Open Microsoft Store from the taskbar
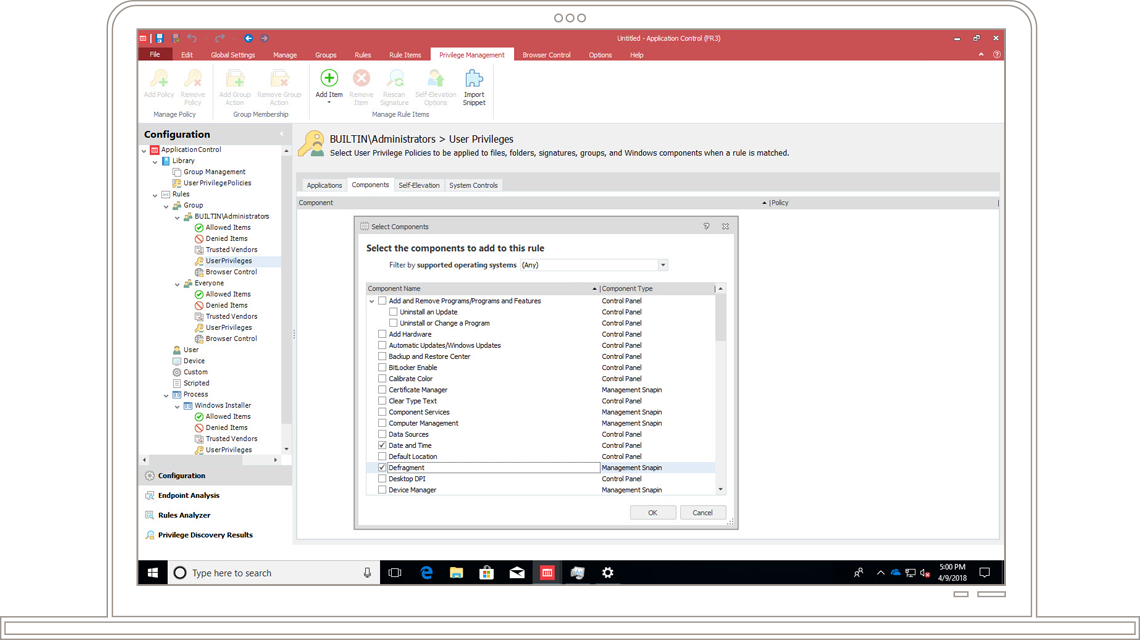The height and width of the screenshot is (640, 1140). (486, 573)
